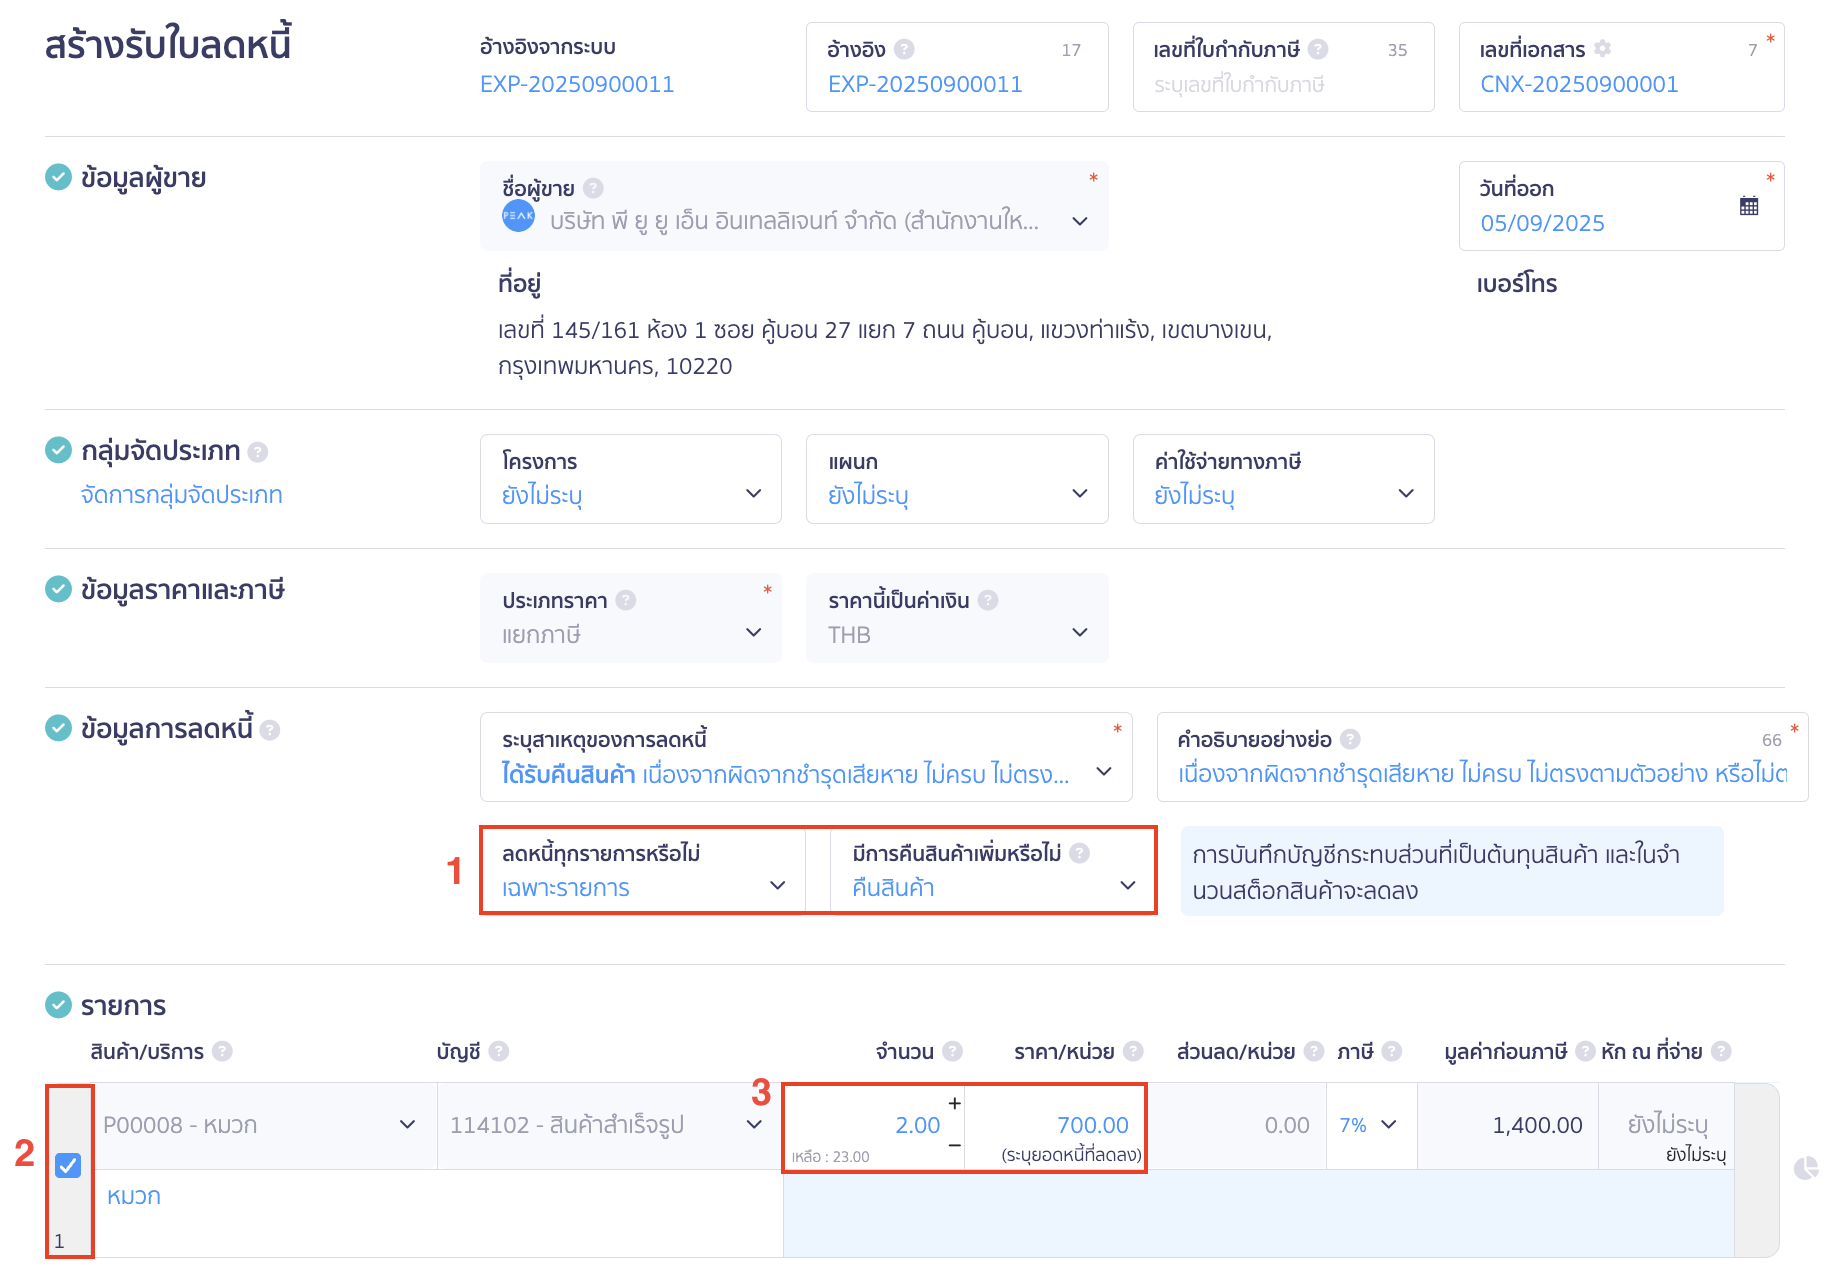Image resolution: width=1828 pixels, height=1282 pixels.
Task: Click help icon next to ชื่อผู้ขาย
Action: [593, 188]
